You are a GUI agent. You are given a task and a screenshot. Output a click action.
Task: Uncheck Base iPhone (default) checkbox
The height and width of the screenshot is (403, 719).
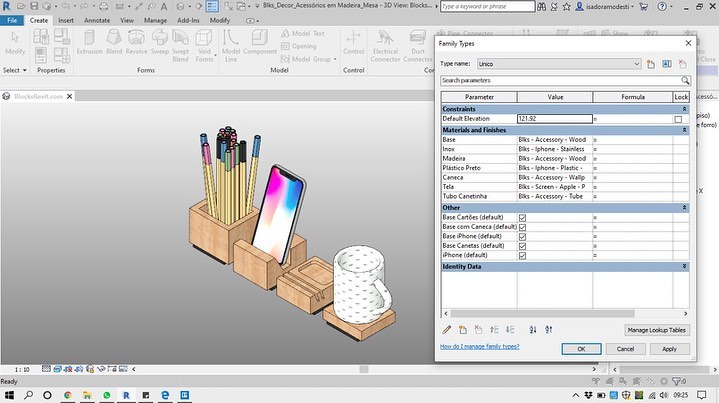522,237
